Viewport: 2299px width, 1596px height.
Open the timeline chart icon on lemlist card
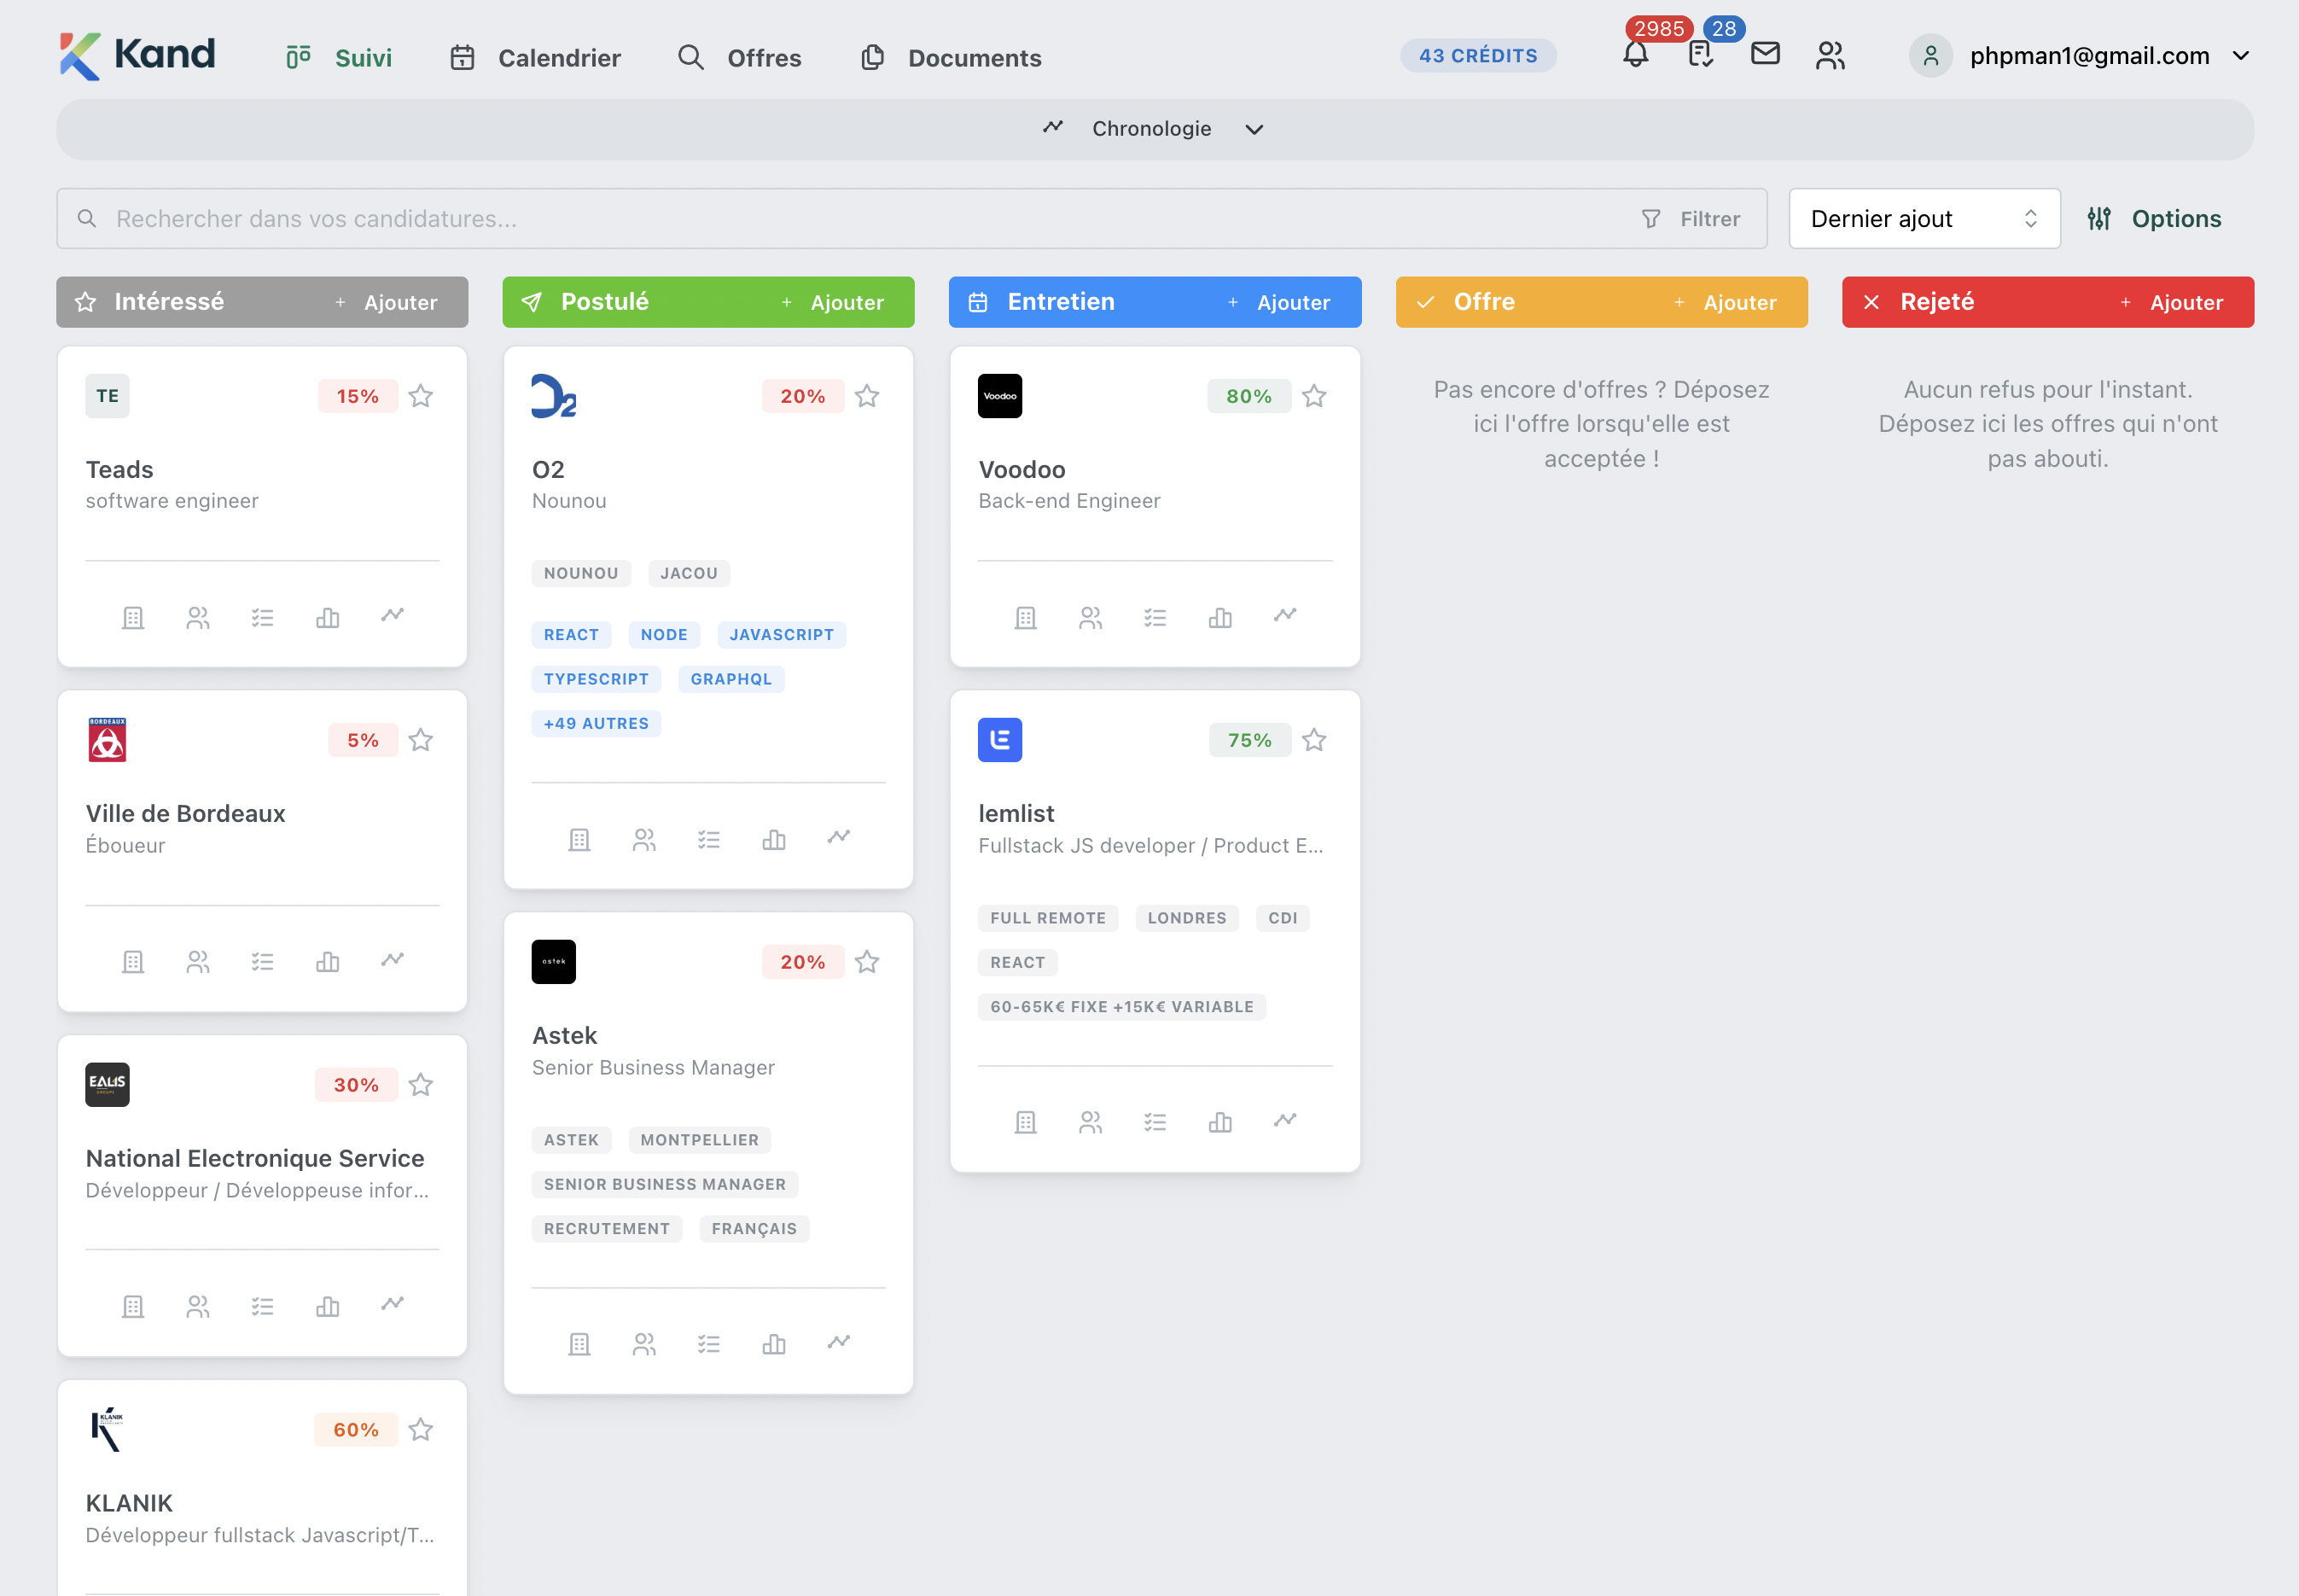coord(1285,1121)
